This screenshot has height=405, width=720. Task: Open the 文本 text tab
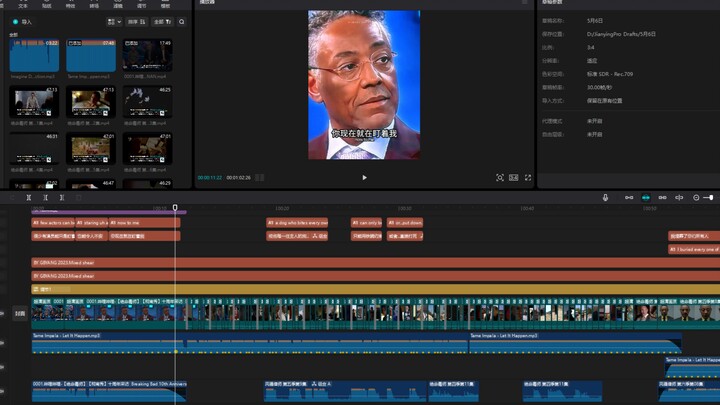[23, 4]
